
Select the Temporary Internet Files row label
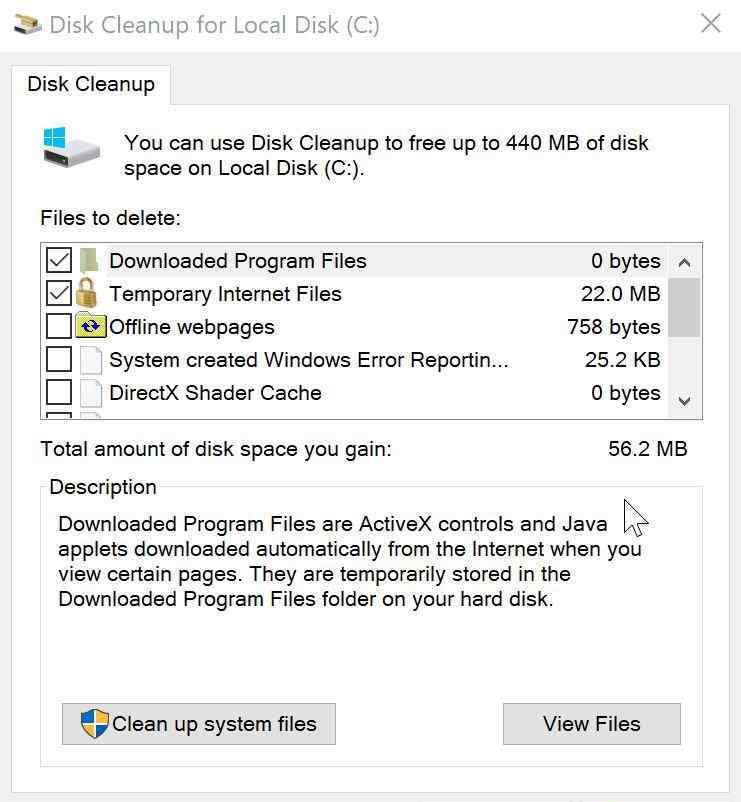(226, 294)
